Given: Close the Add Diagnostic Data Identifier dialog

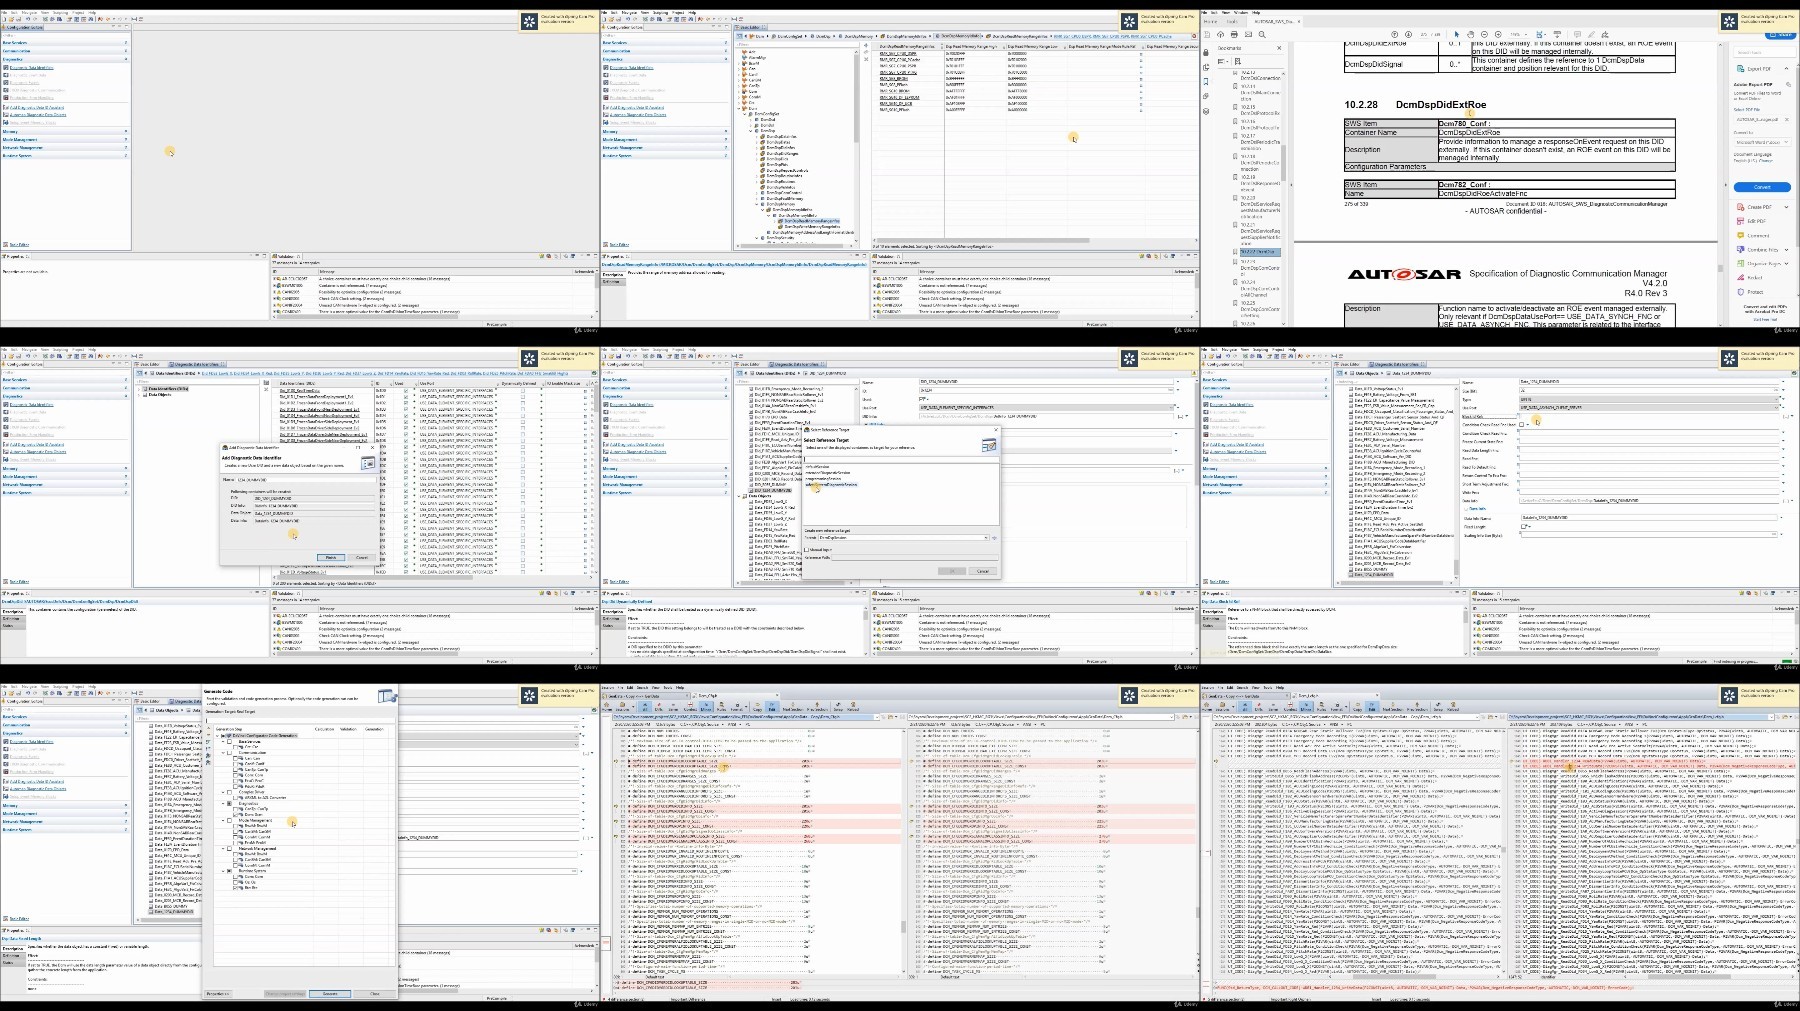Looking at the screenshot, I should tap(372, 448).
